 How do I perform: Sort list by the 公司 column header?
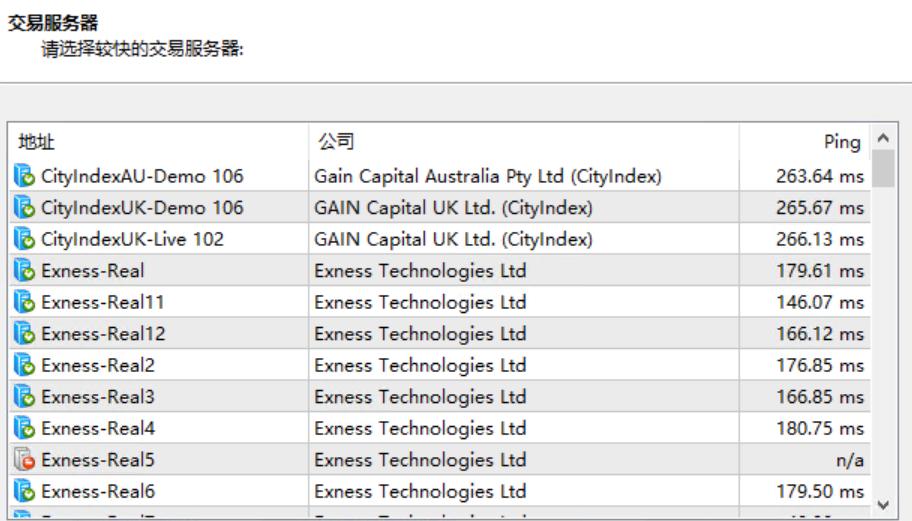(x=523, y=142)
